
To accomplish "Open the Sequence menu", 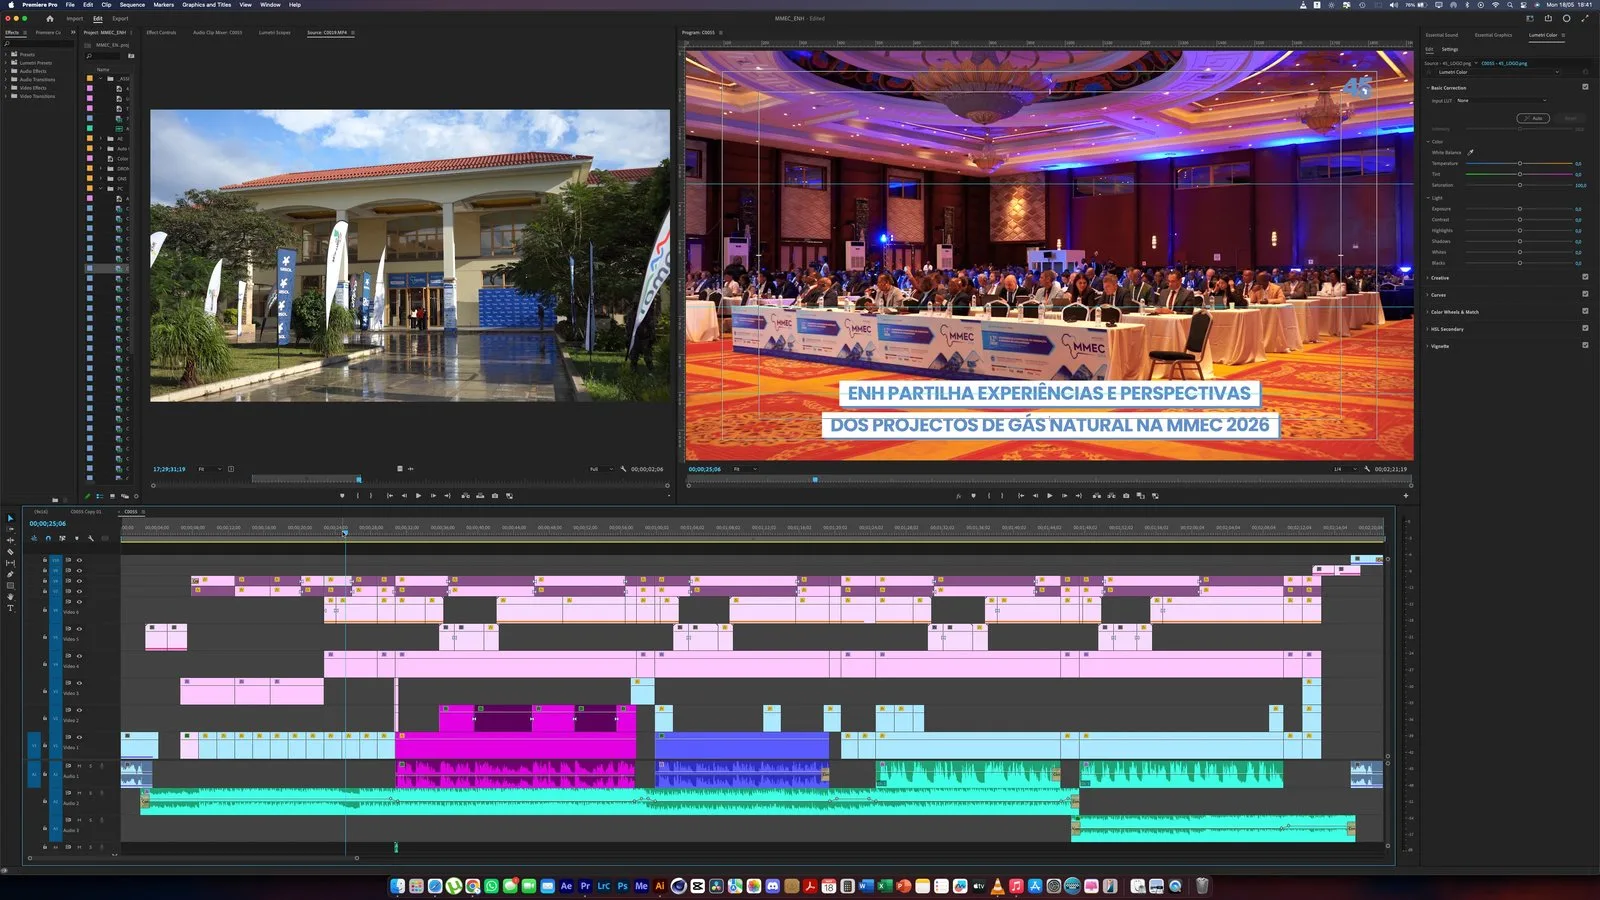I will coord(132,4).
